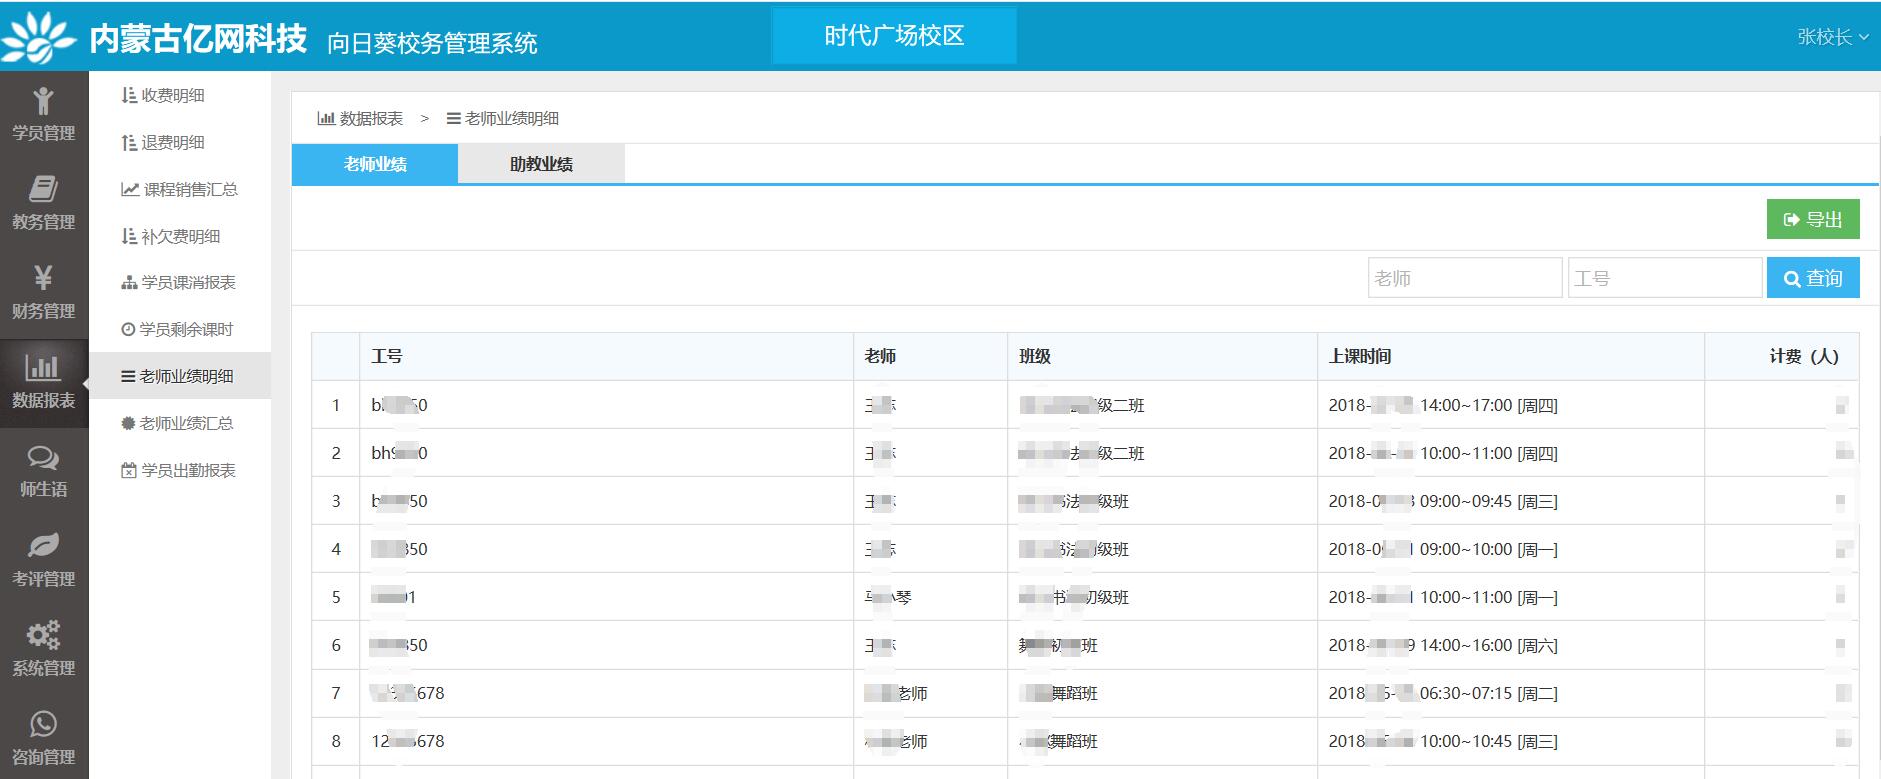Open 考评管理 leaf icon

43,546
